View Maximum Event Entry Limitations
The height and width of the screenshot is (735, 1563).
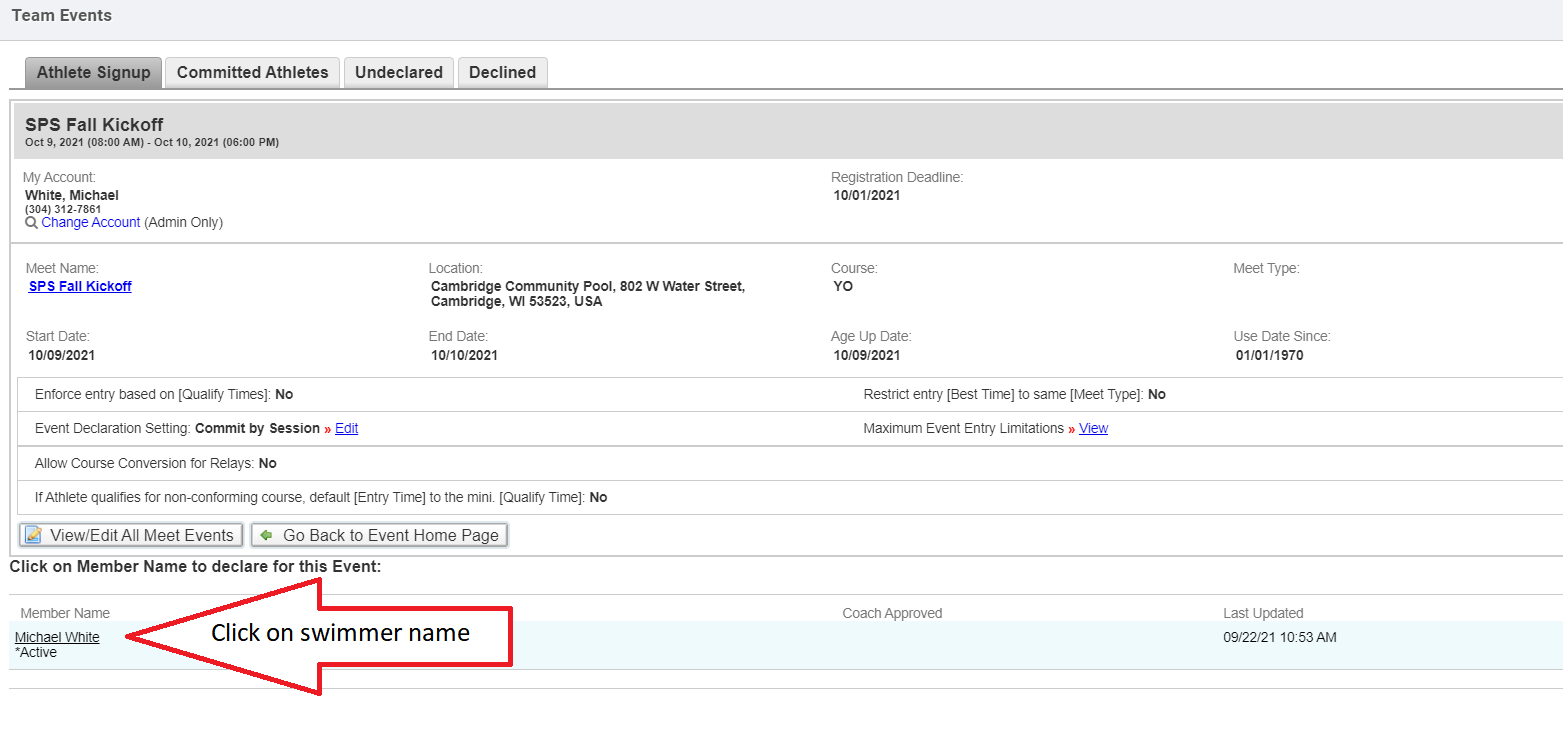coord(1093,428)
